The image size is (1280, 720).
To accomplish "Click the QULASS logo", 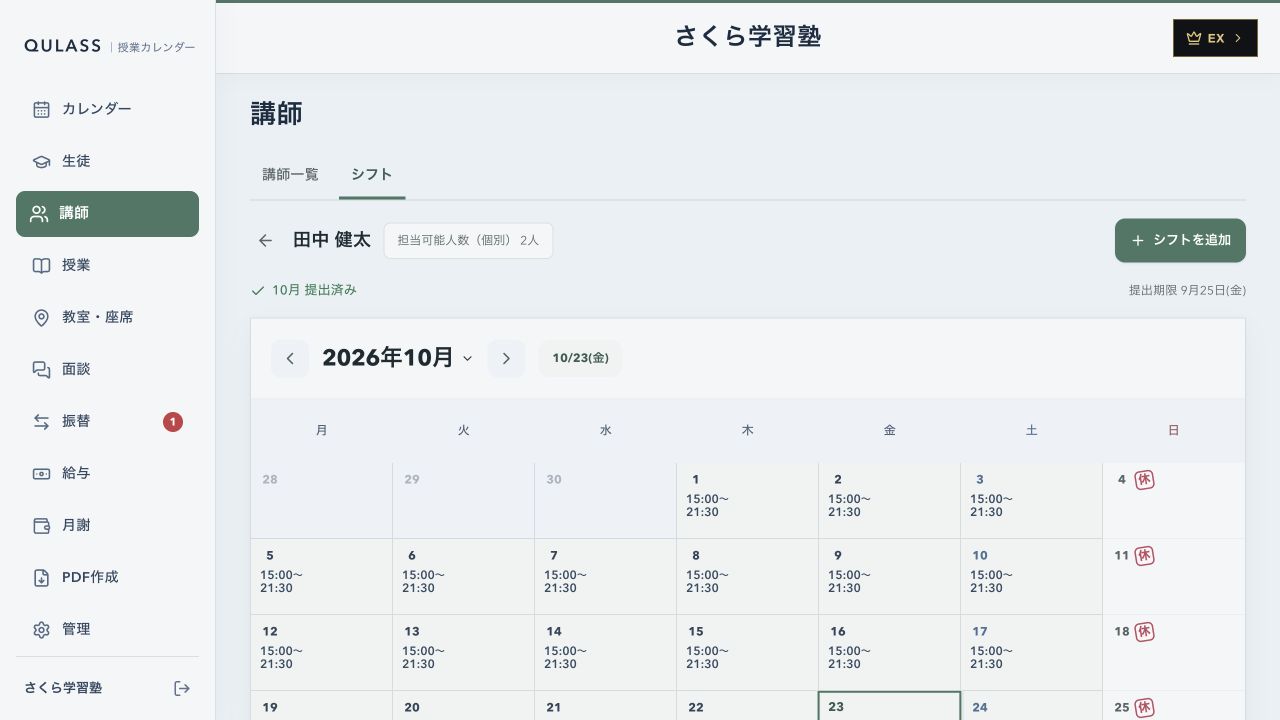I will pyautogui.click(x=63, y=46).
